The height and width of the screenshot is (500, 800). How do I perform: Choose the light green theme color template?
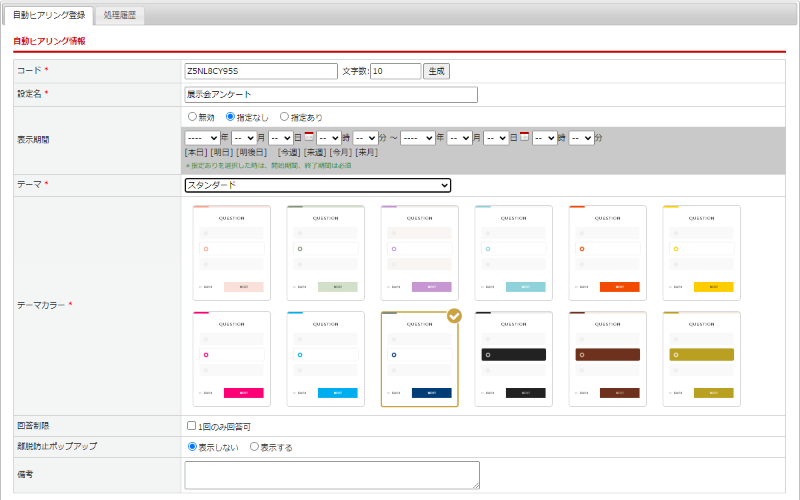pyautogui.click(x=325, y=252)
